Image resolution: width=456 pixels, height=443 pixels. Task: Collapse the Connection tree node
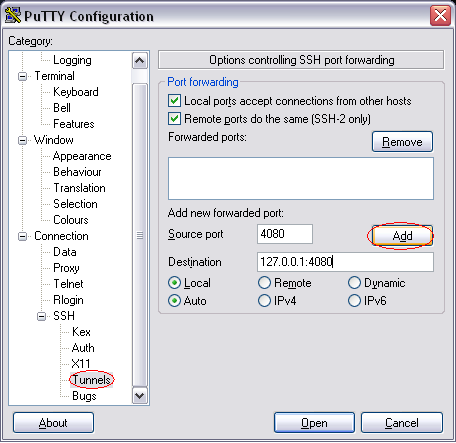coord(22,236)
